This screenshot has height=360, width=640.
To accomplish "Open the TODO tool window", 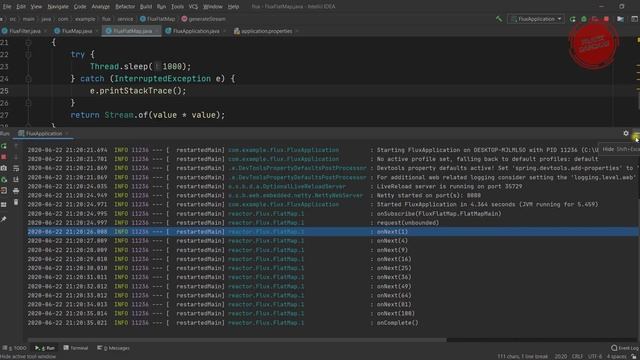I will coord(15,348).
